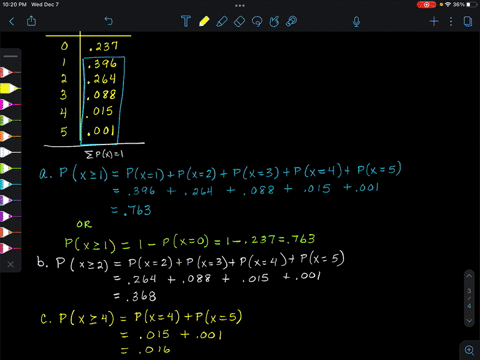480x360 pixels.
Task: Select the Hand pan tool
Action: (x=274, y=21)
